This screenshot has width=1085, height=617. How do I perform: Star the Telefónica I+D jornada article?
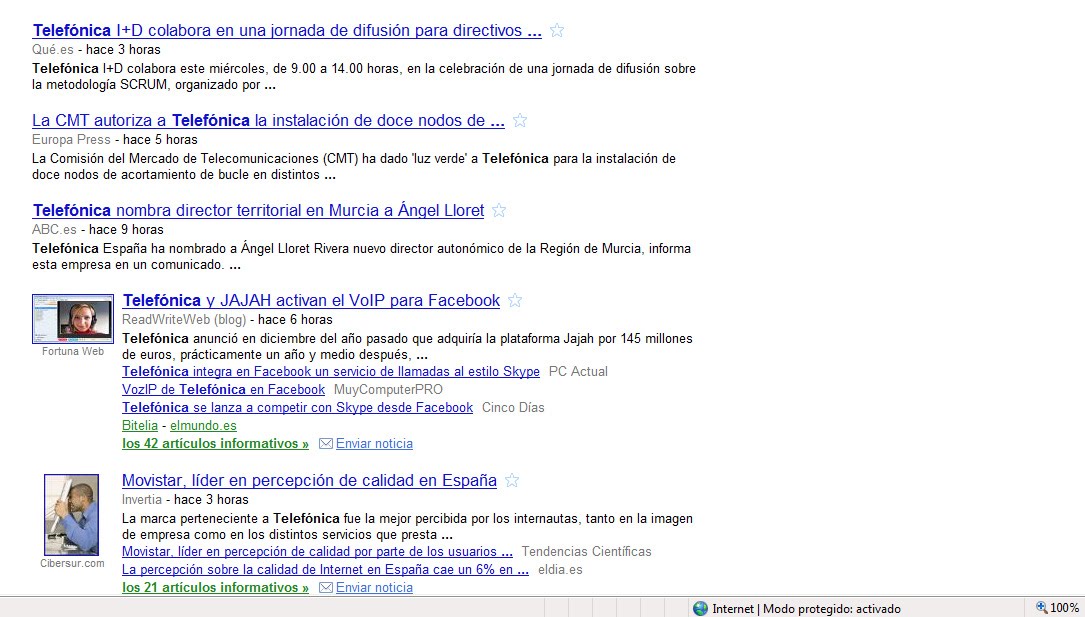(x=556, y=30)
